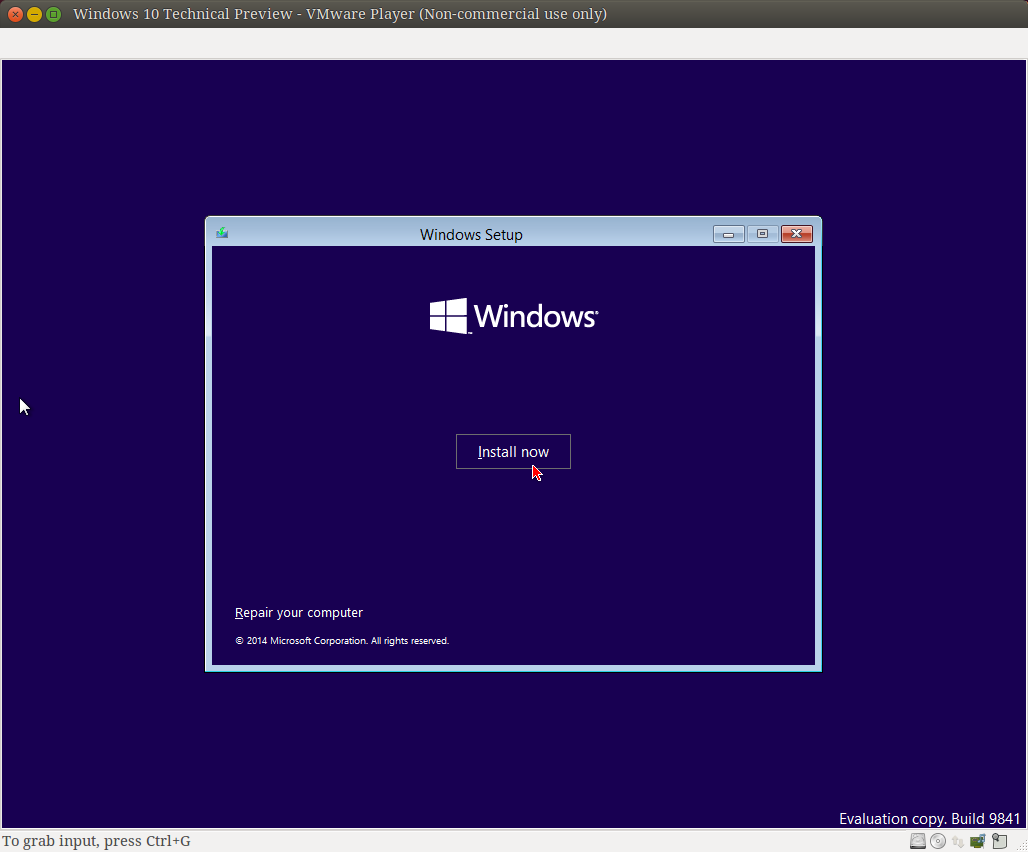Click the CD/DVD drive icon in status bar

click(x=938, y=841)
